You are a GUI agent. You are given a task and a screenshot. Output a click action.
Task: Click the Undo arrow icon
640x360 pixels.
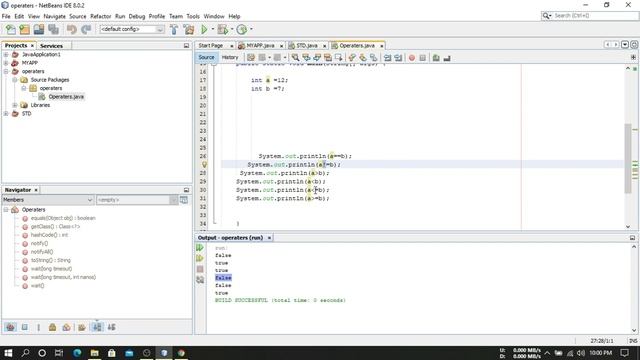point(72,29)
